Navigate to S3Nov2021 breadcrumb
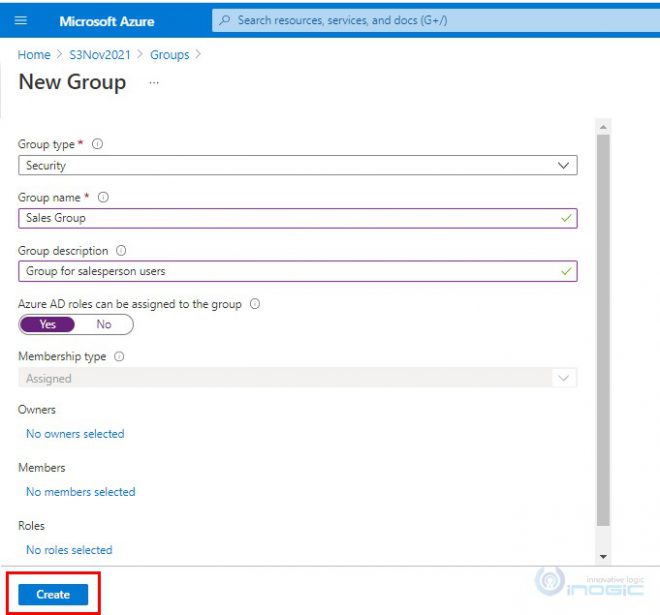The height and width of the screenshot is (615, 660). coord(99,55)
